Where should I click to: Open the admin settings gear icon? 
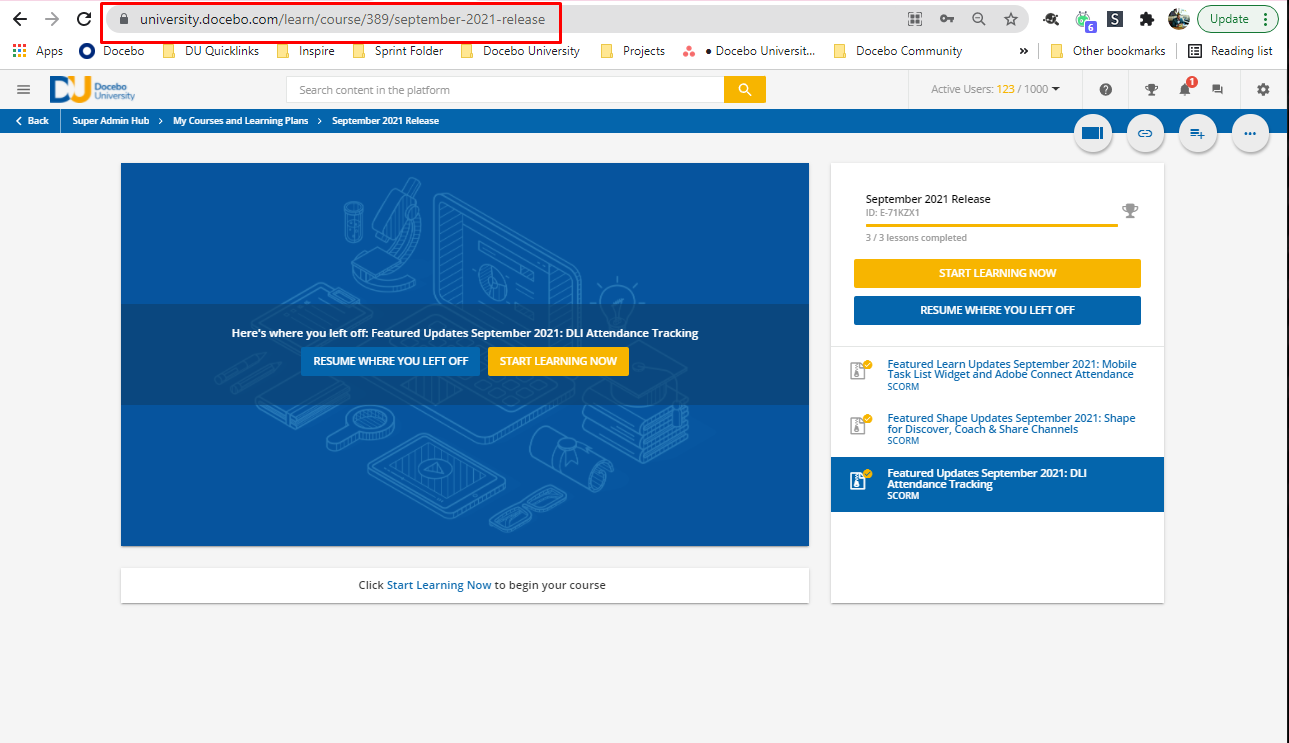tap(1263, 89)
